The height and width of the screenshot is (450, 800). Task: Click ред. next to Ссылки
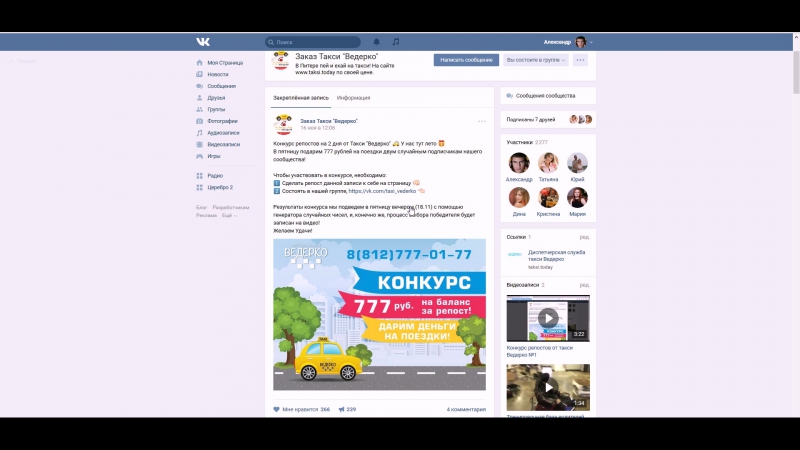pyautogui.click(x=584, y=237)
